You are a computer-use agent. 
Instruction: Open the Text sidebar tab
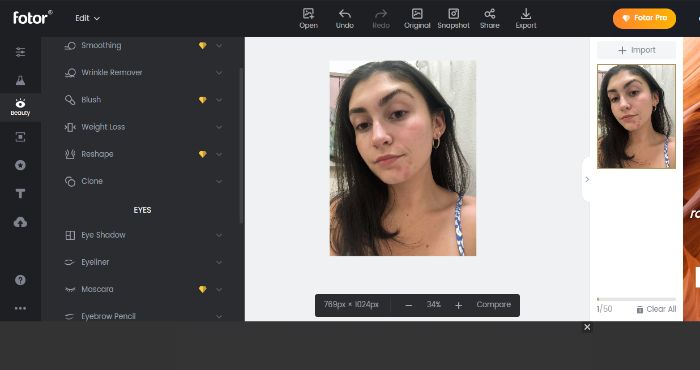click(21, 193)
